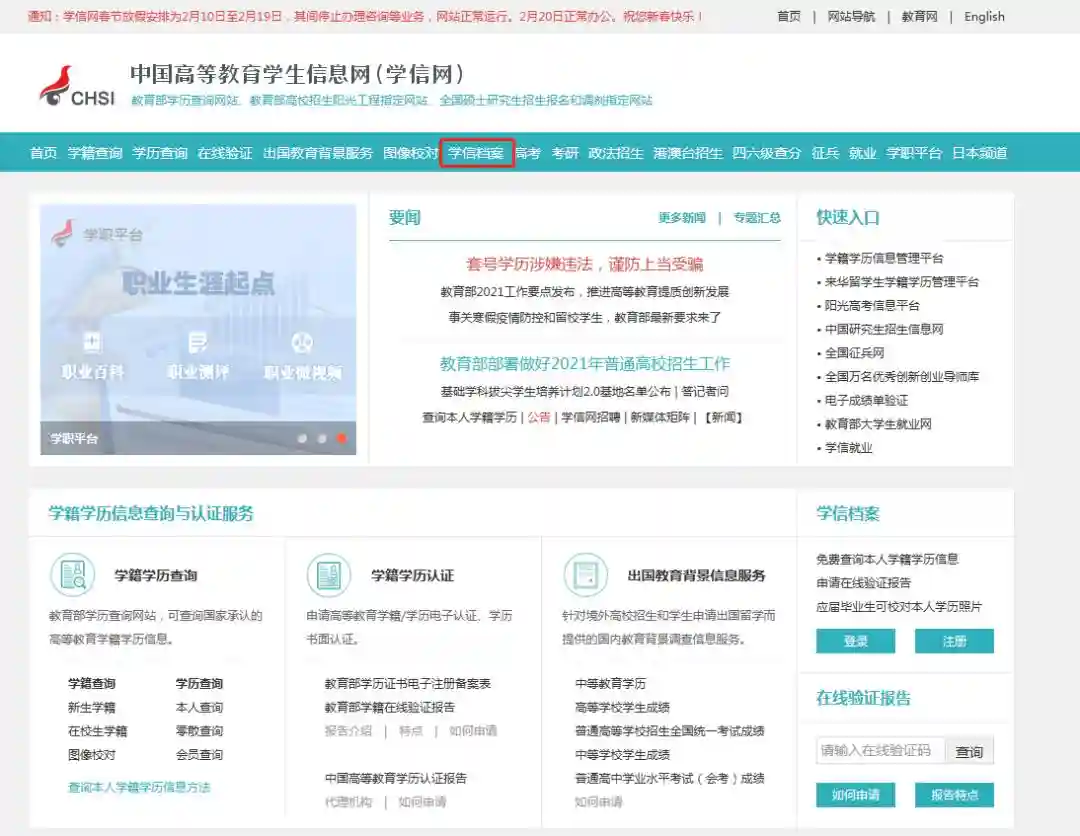Switch the site language via the English link

984,17
